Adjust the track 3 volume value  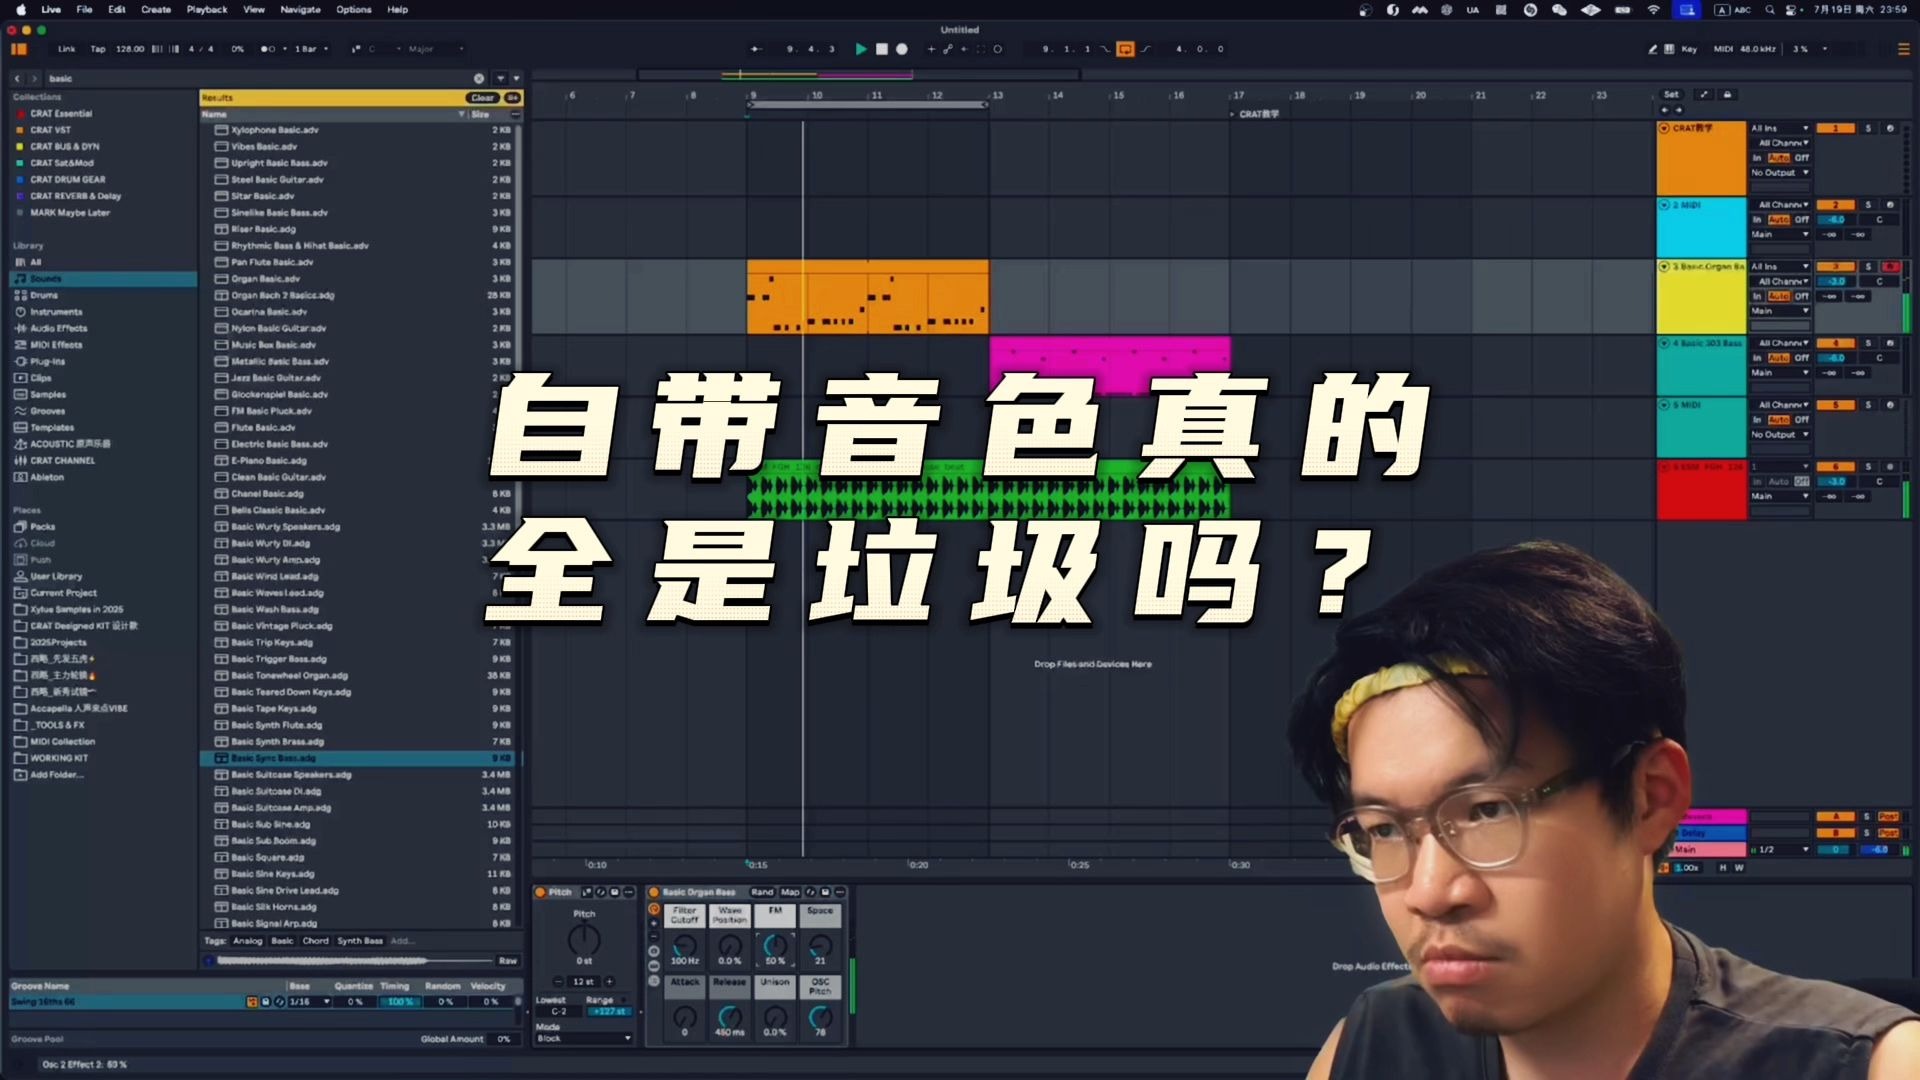[x=1835, y=282]
